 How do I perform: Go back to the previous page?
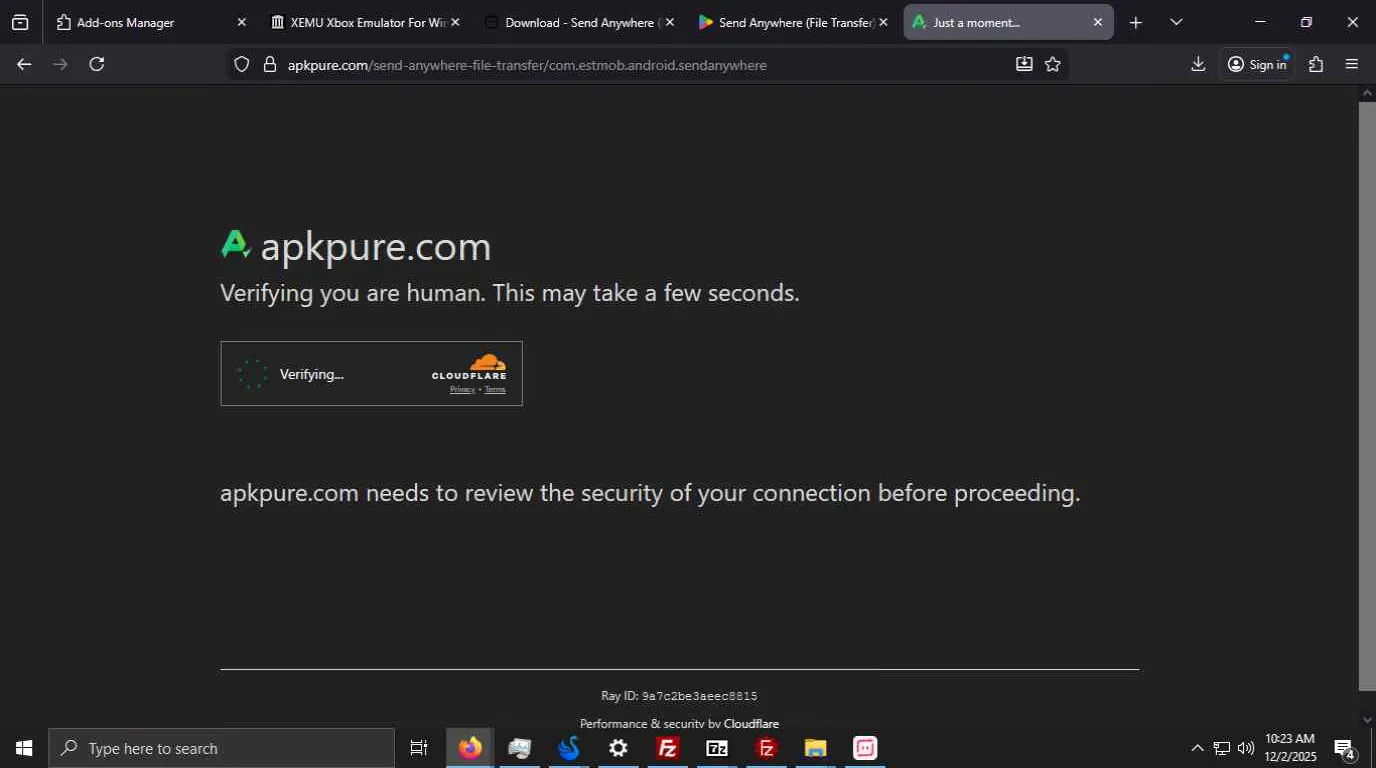[24, 64]
